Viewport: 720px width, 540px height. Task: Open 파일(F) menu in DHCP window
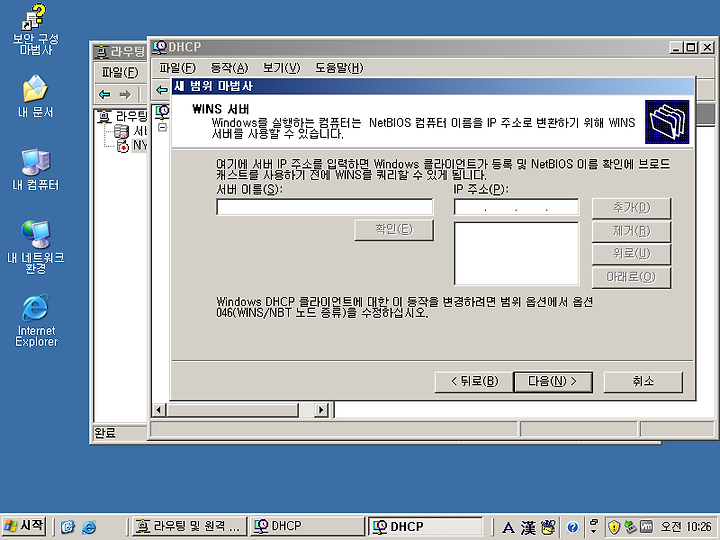177,68
